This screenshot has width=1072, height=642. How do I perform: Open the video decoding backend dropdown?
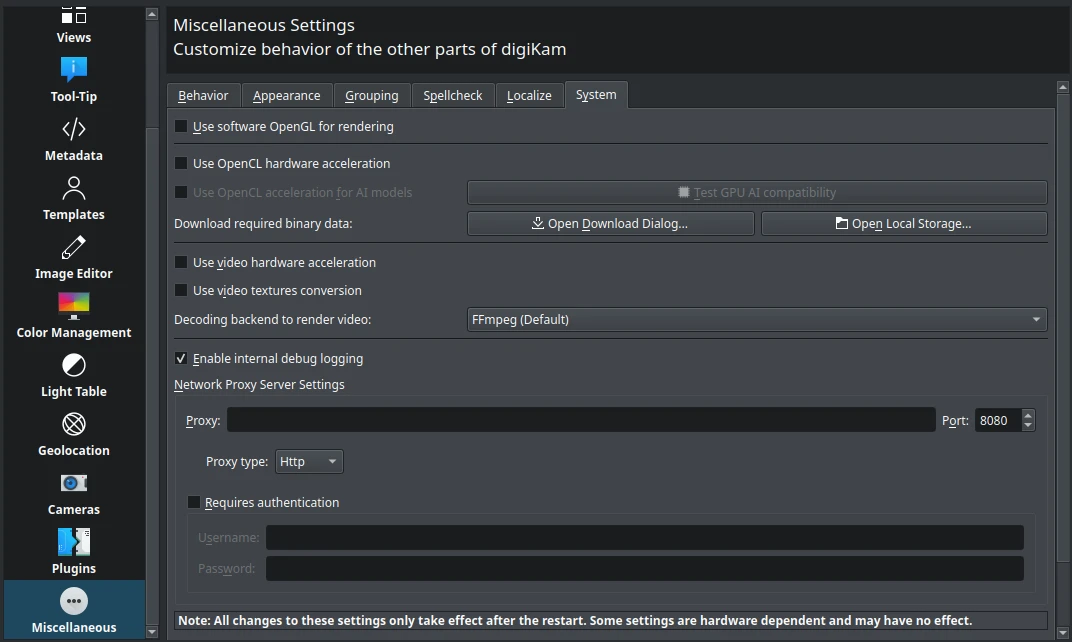tap(756, 319)
